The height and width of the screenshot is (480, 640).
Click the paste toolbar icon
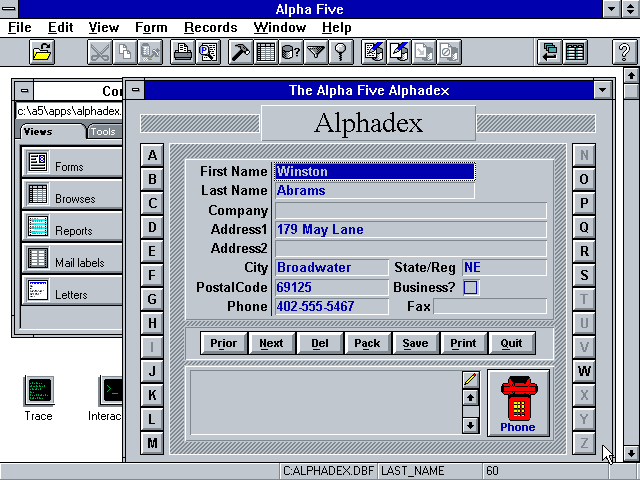pyautogui.click(x=150, y=52)
